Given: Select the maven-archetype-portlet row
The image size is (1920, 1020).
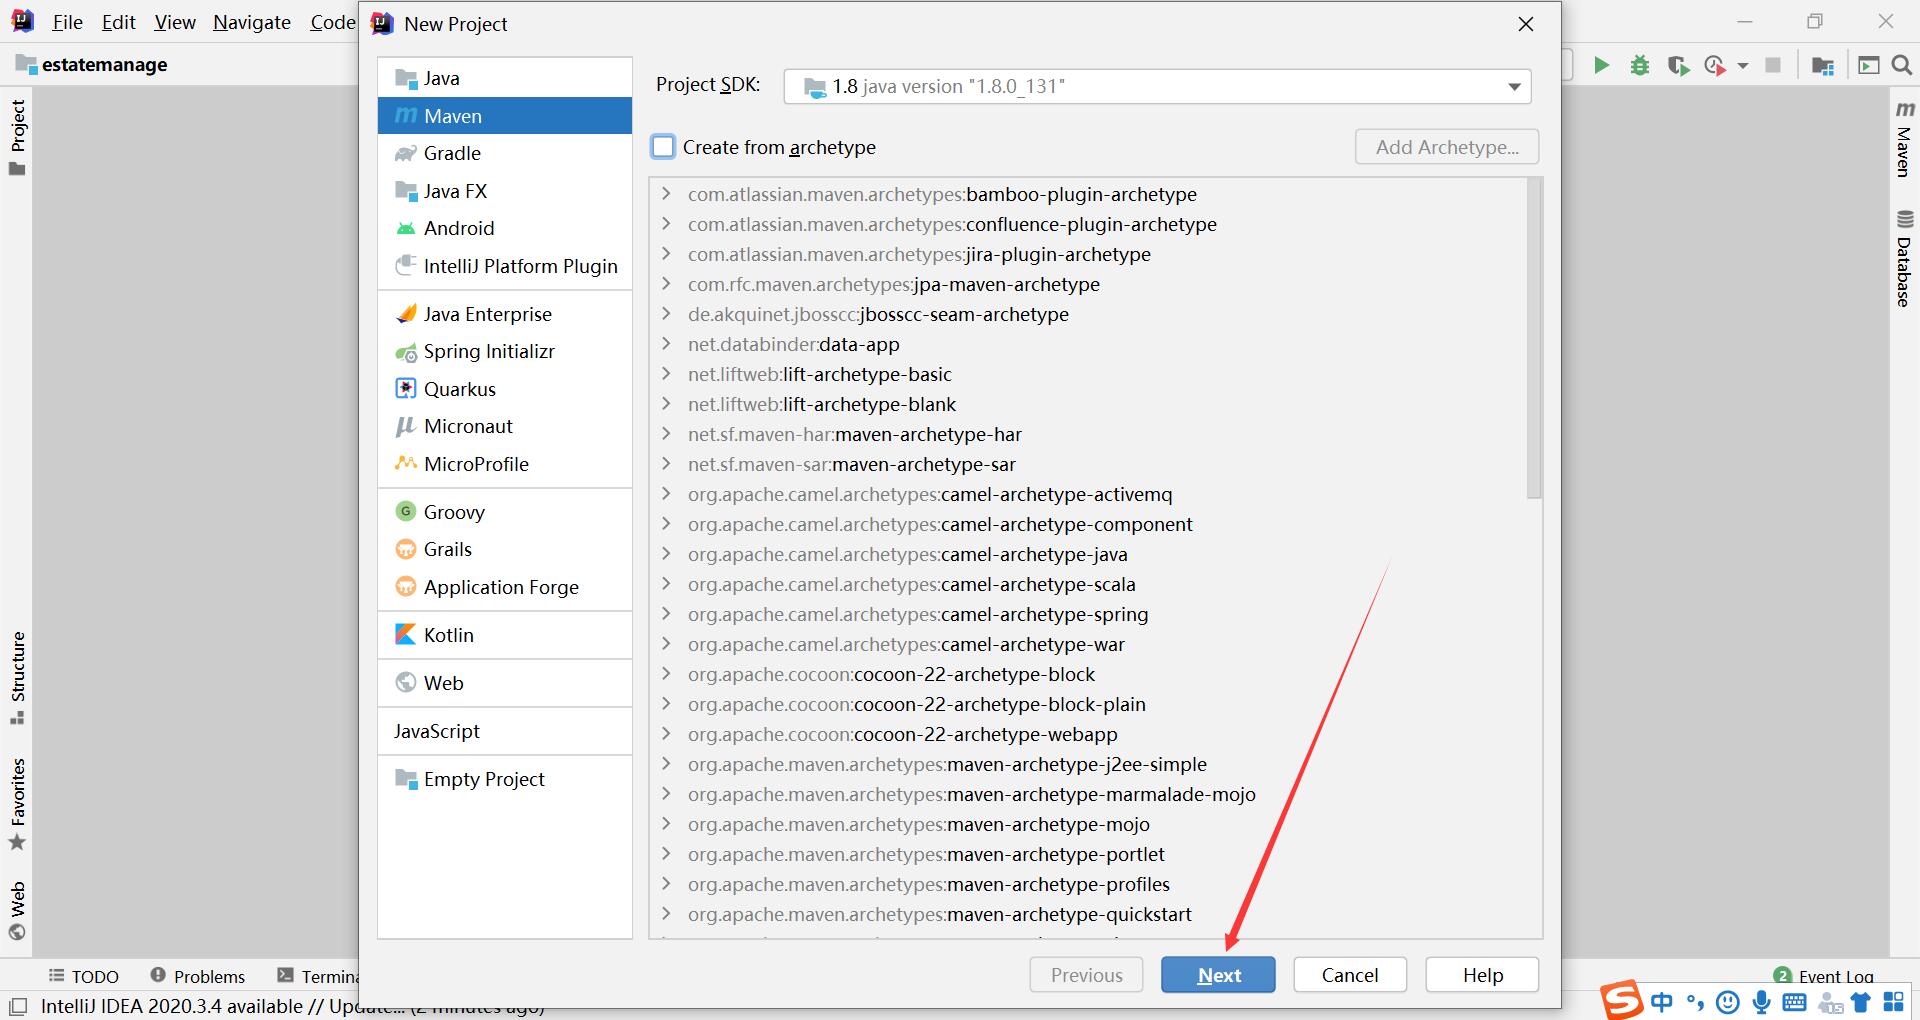Looking at the screenshot, I should [1088, 854].
